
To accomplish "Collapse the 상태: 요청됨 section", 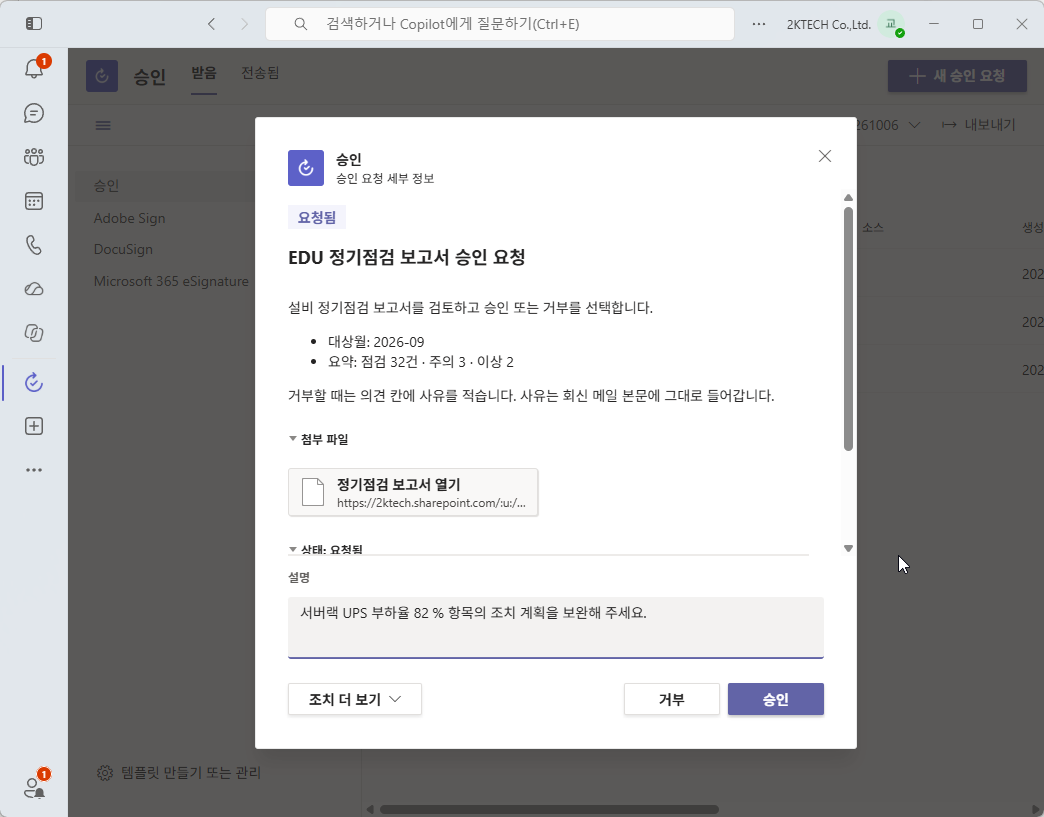I will point(326,549).
